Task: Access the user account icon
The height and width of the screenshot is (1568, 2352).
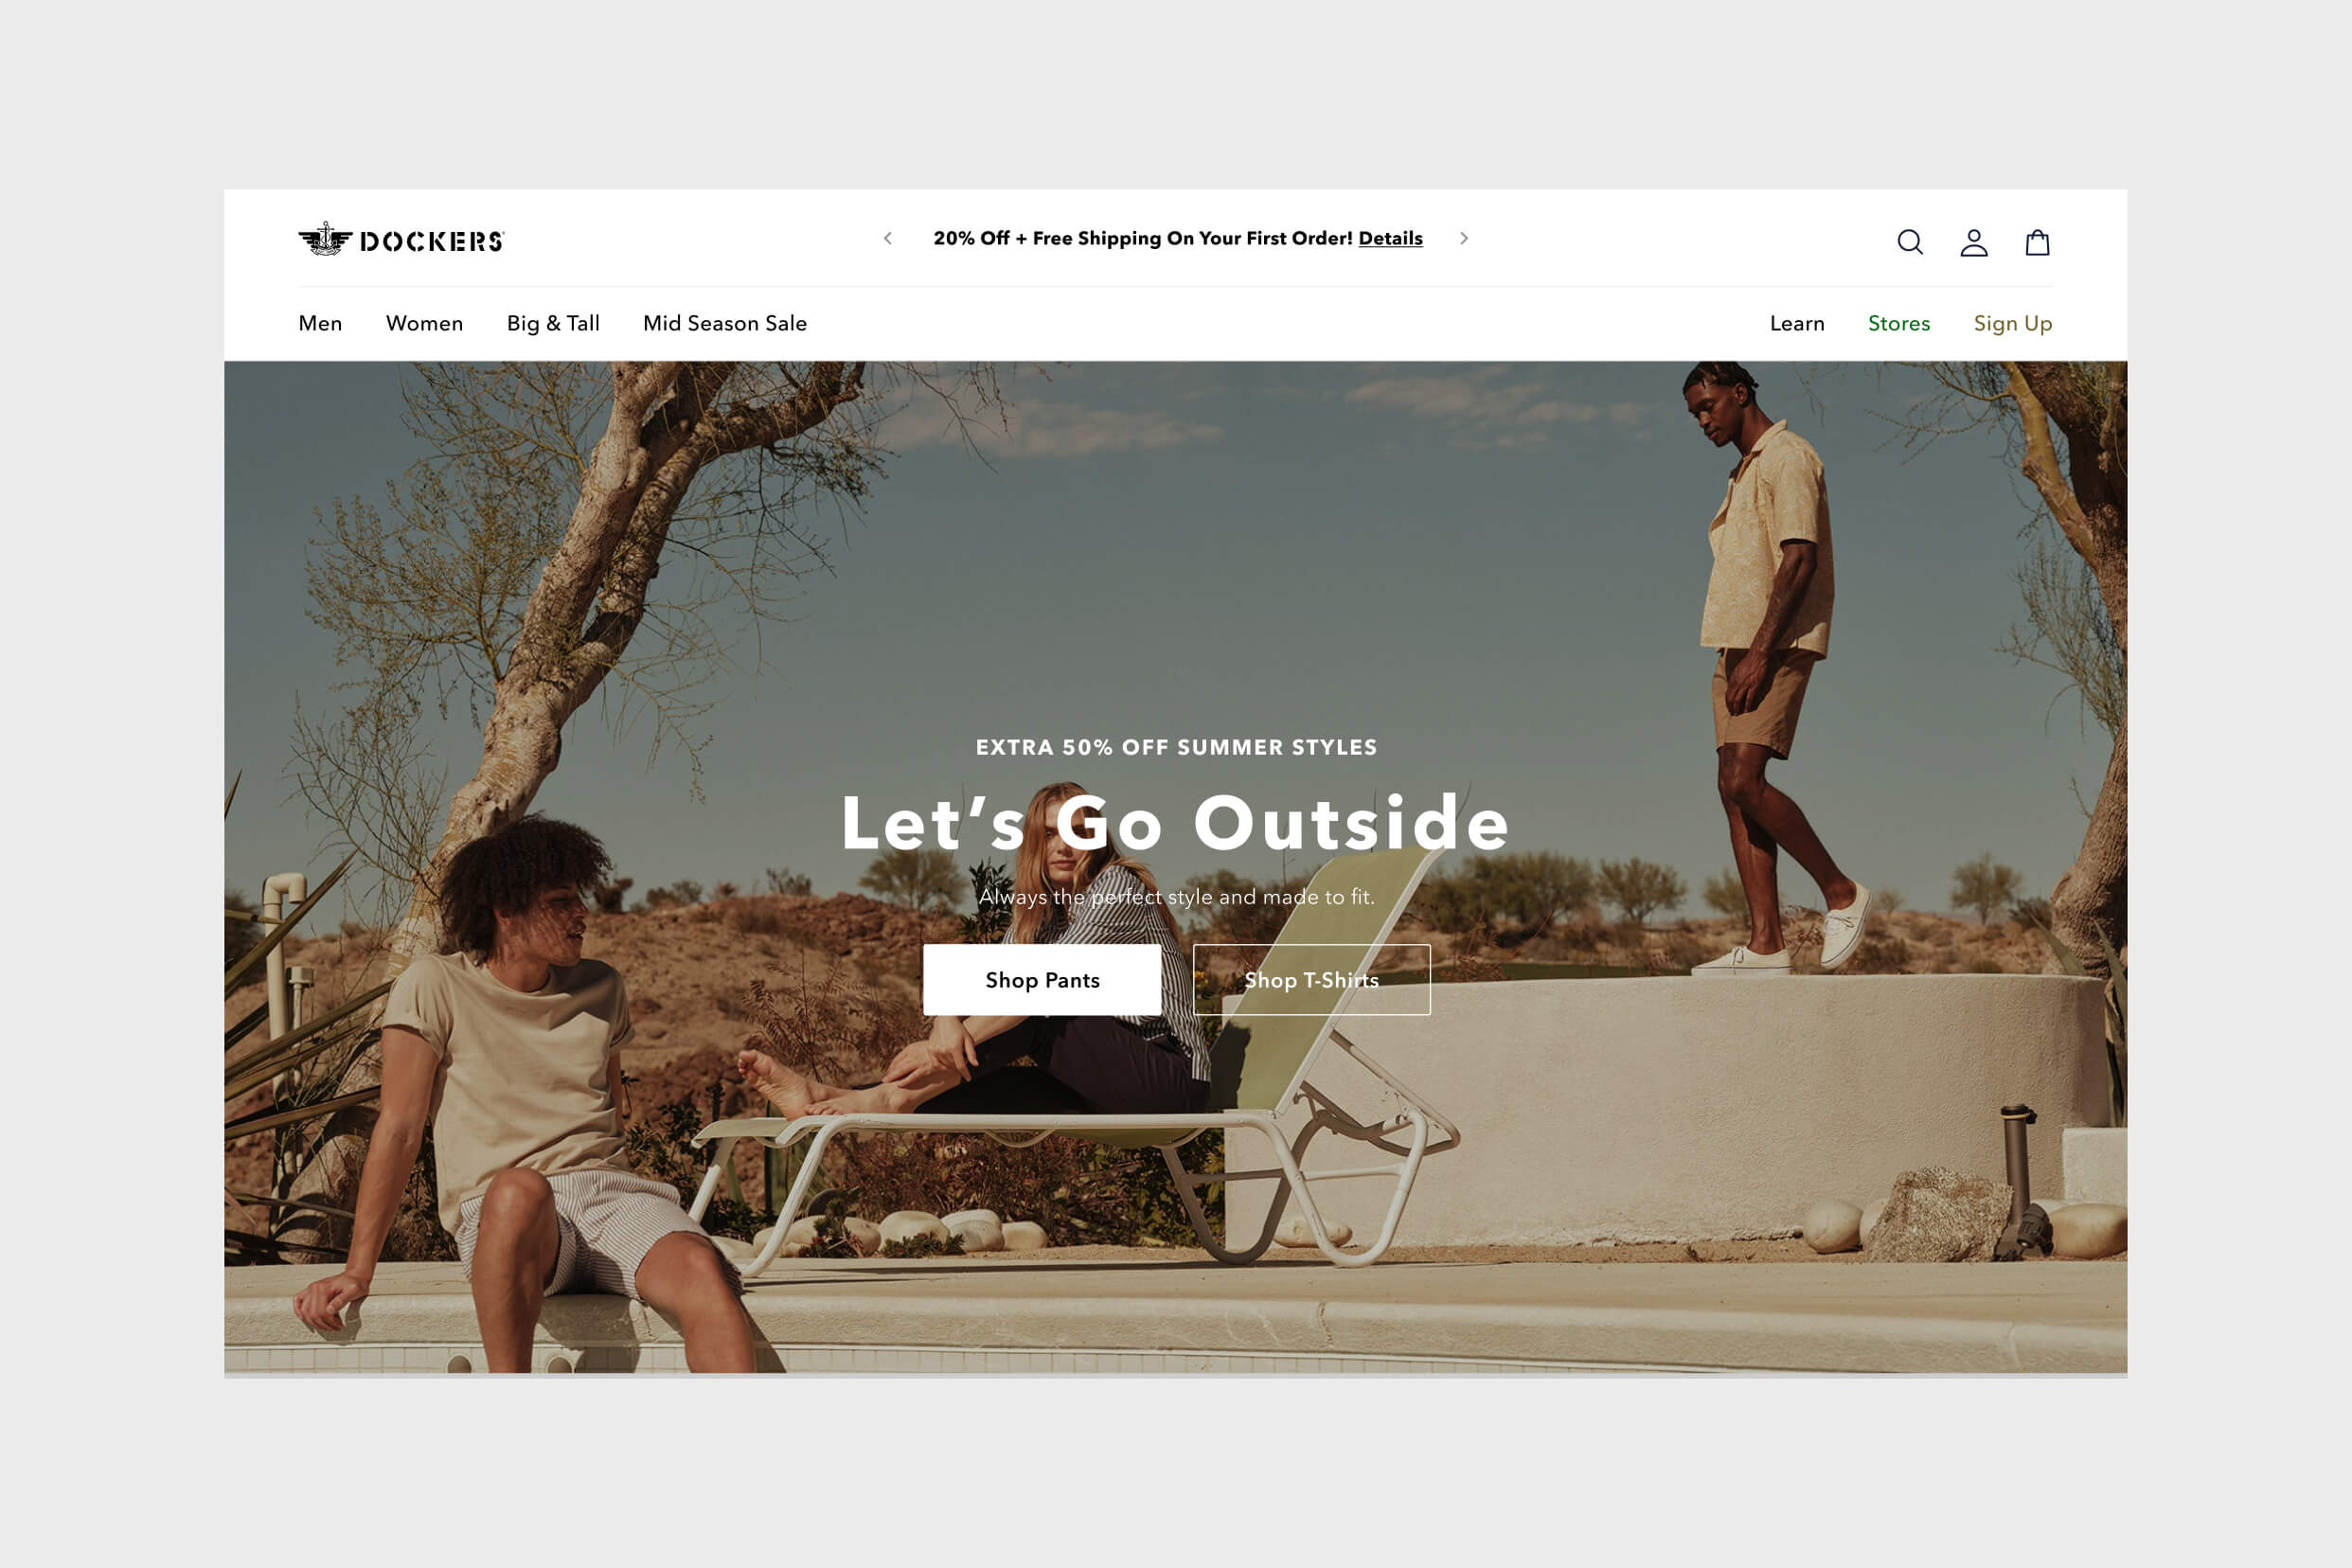Action: click(x=1972, y=241)
